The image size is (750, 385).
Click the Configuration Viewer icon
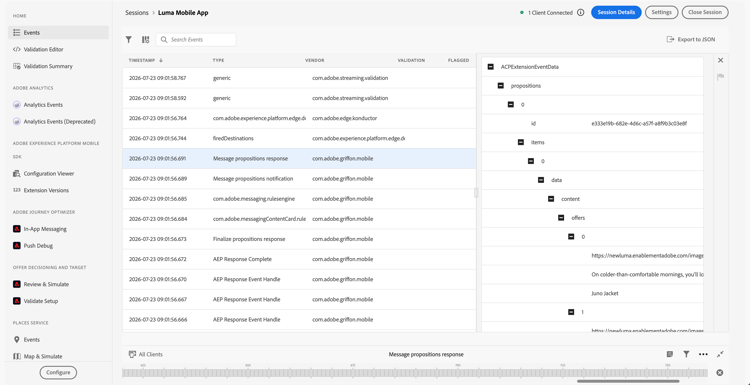[x=16, y=174]
